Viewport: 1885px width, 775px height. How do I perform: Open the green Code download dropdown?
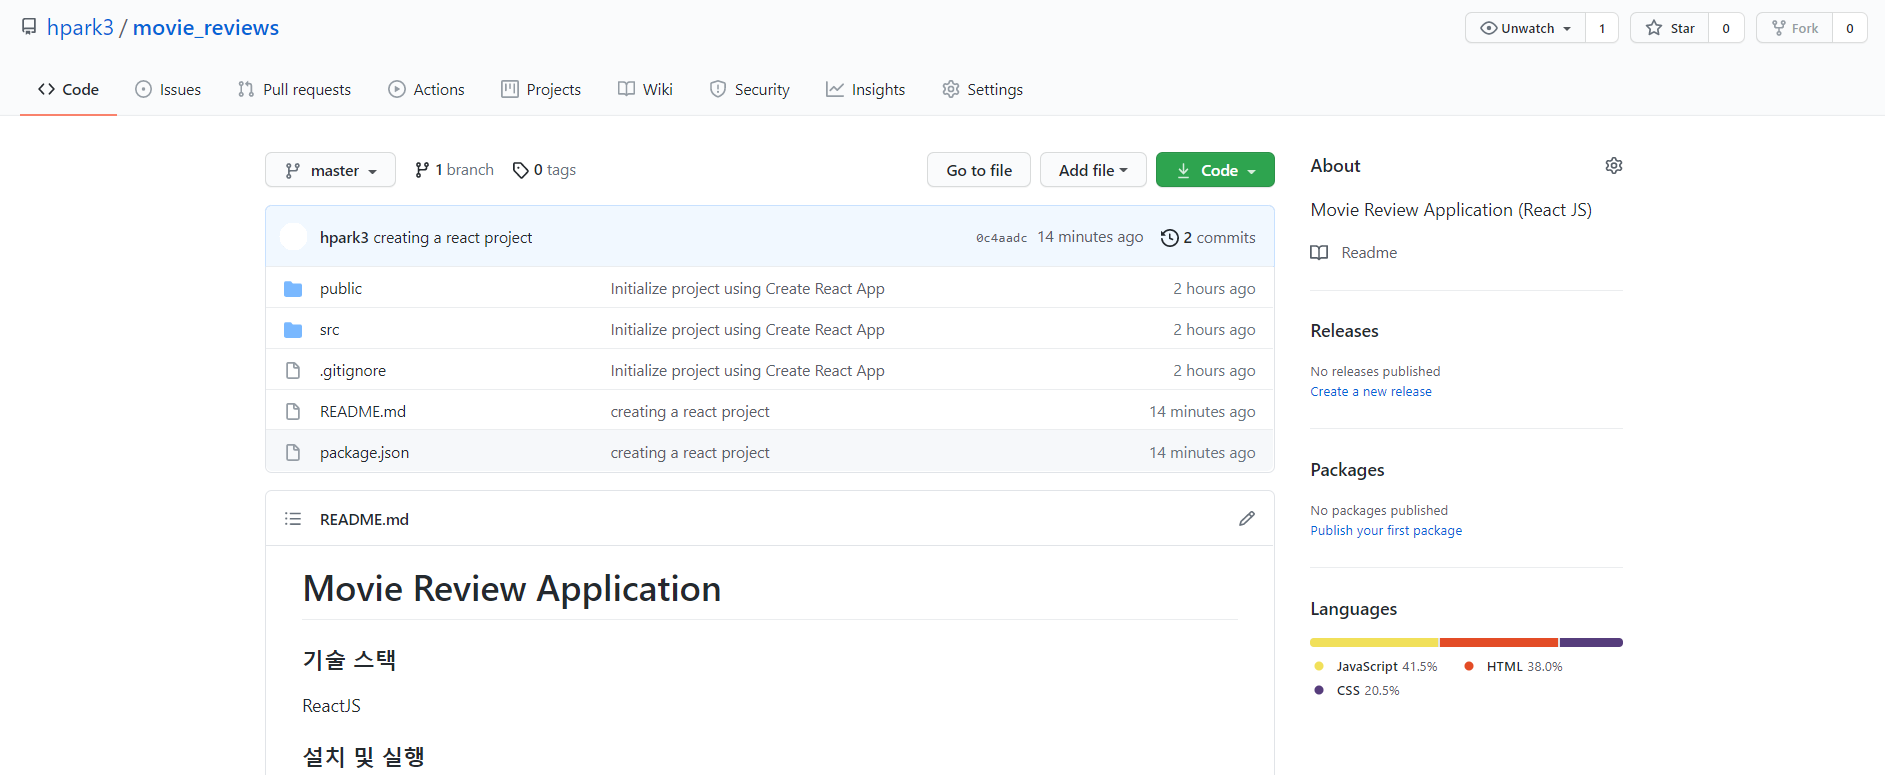[1215, 170]
